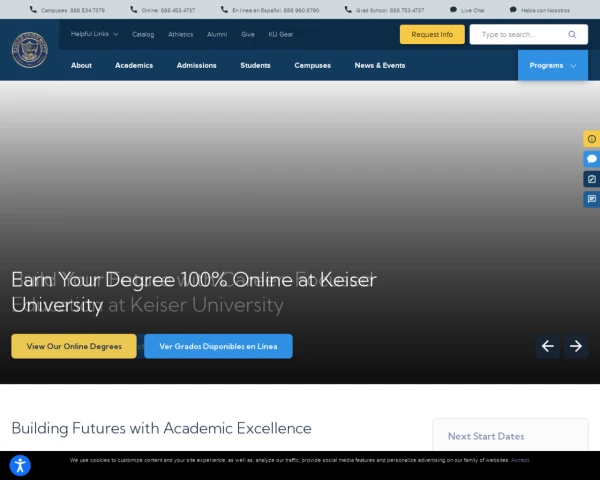Open the accessibility widget icon

click(x=20, y=466)
